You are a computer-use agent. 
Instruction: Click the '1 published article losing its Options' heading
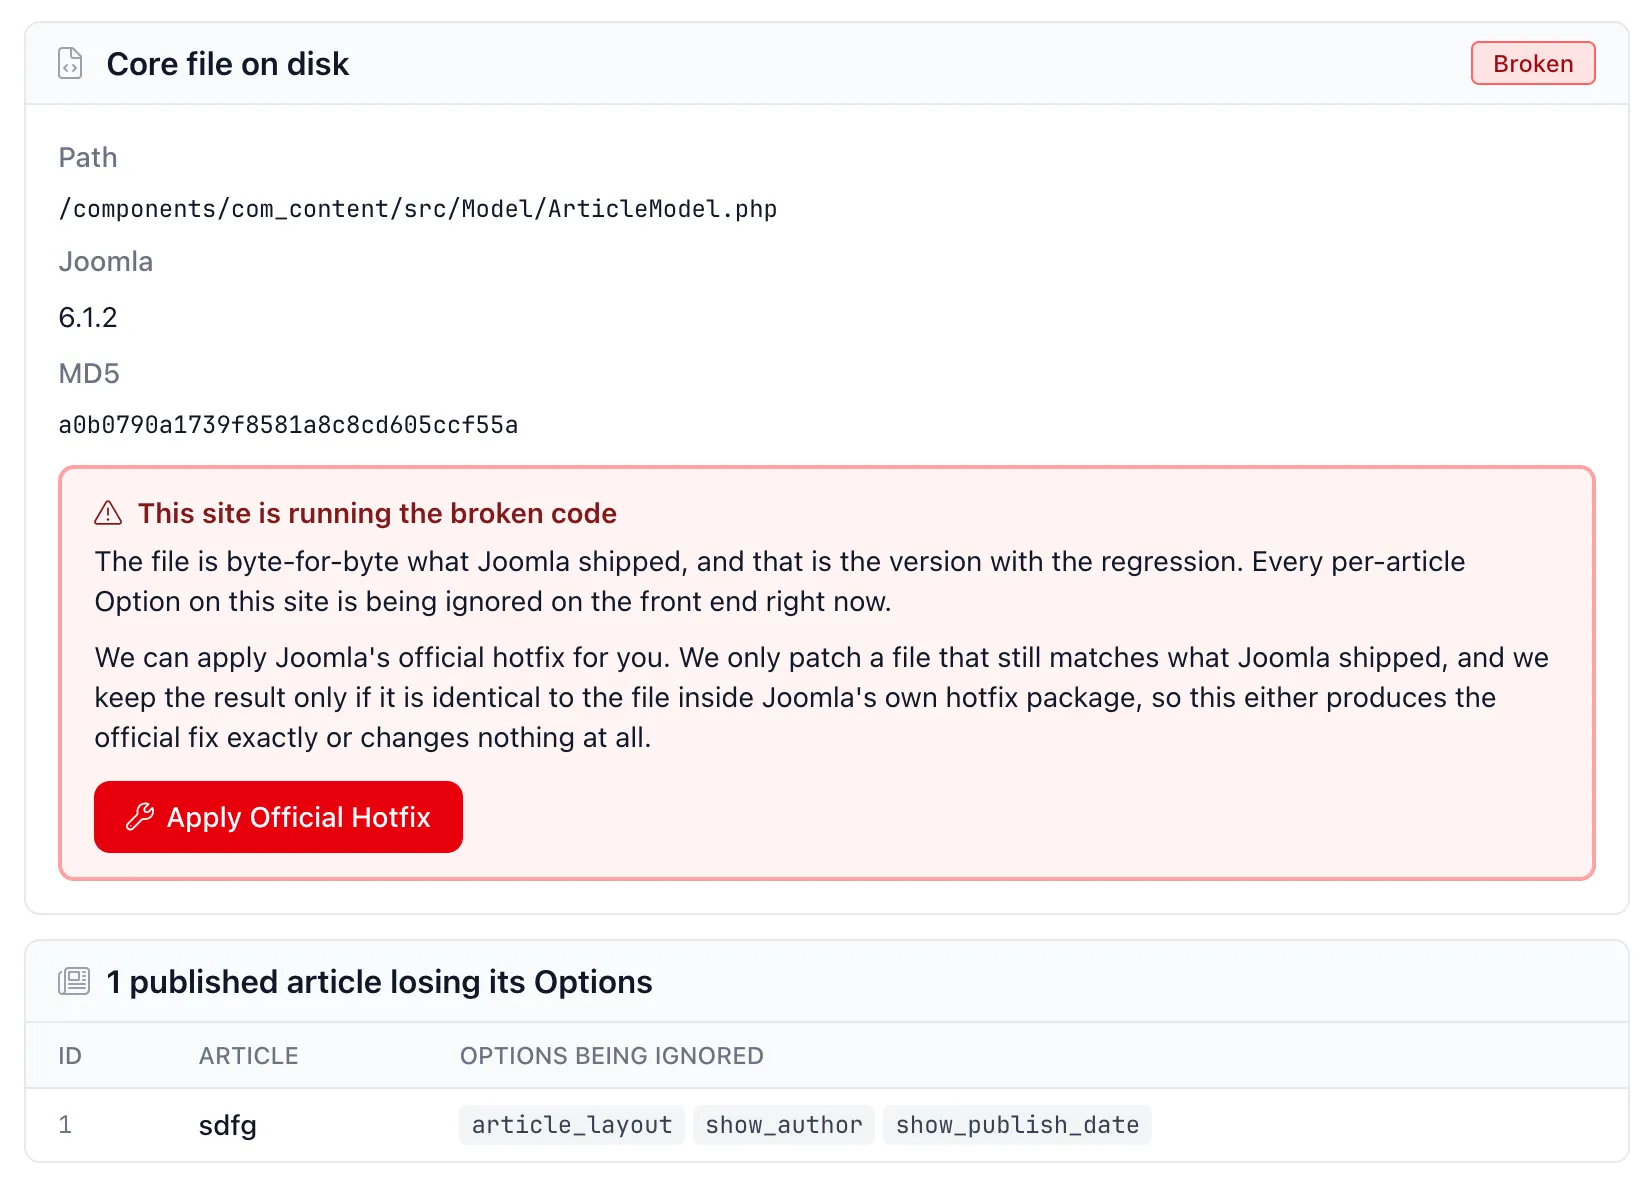point(379,981)
